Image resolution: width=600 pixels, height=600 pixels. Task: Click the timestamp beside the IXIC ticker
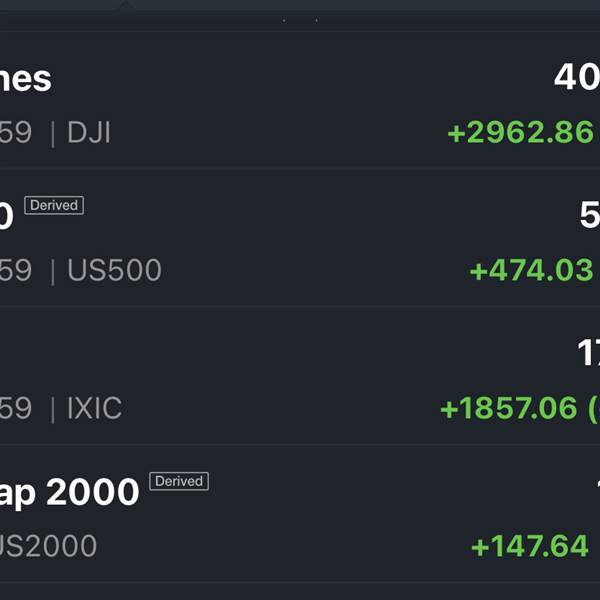click(16, 408)
